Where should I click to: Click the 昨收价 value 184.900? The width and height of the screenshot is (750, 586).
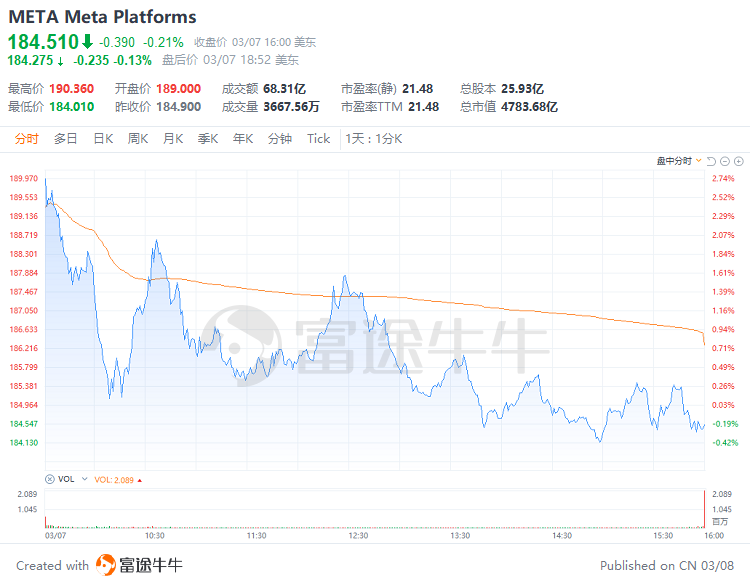(178, 107)
